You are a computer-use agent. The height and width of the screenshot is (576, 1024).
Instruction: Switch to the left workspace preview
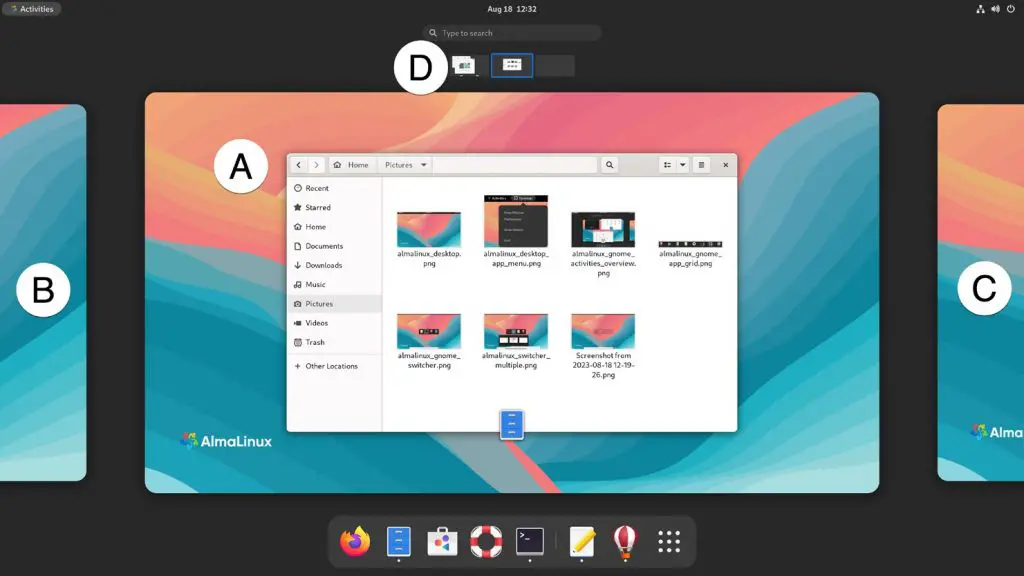pos(43,293)
